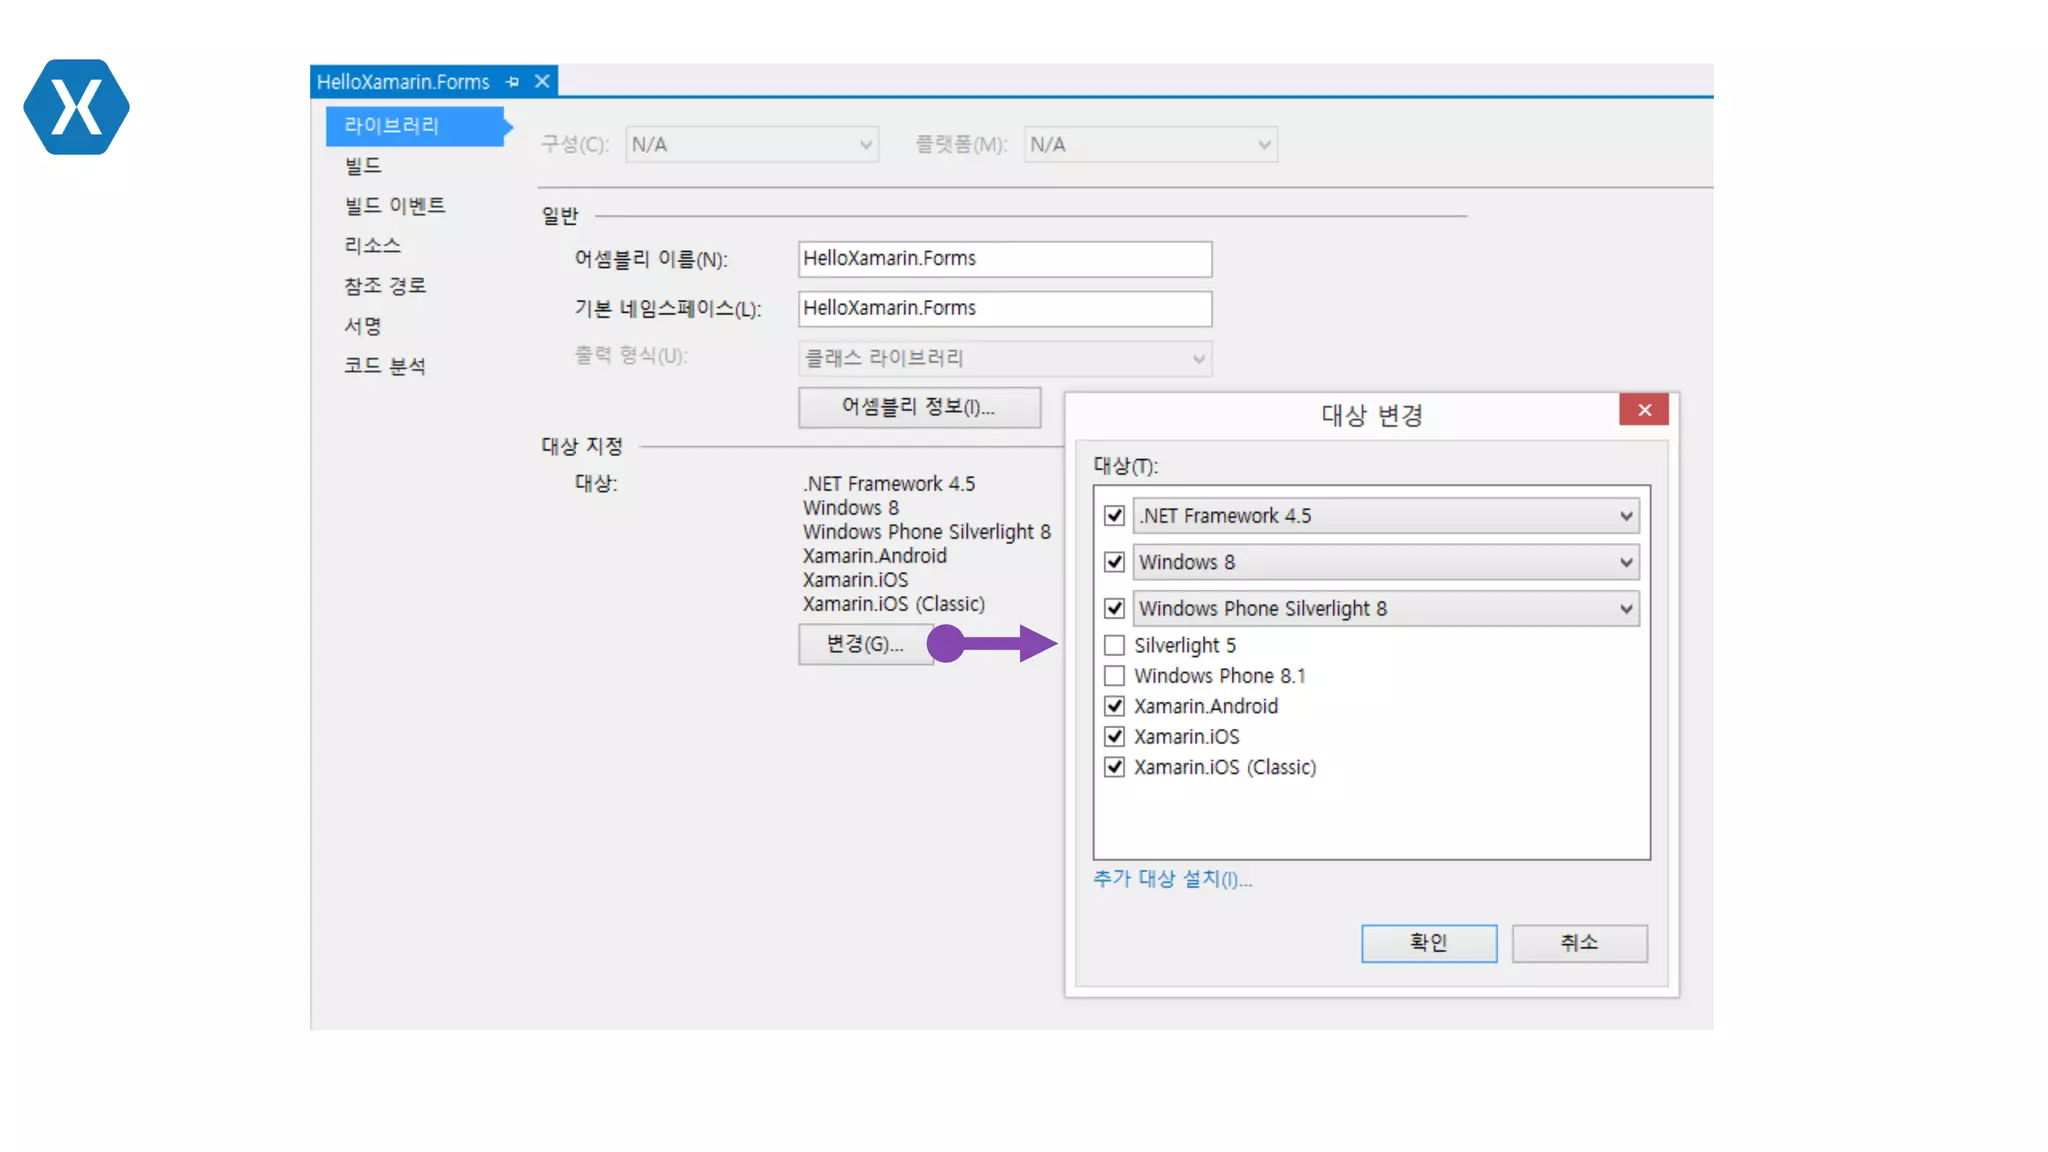Open the Windows 8 version dropdown
The width and height of the screenshot is (2048, 1152).
click(1626, 562)
